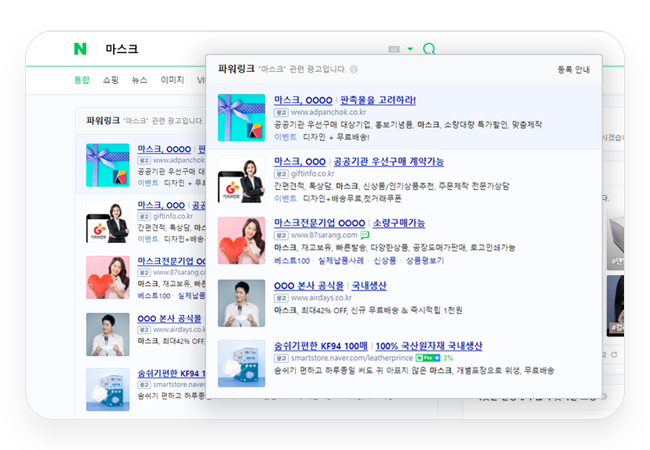
Task: Click popup URL www.airdays.co.kr
Action: pos(321,298)
